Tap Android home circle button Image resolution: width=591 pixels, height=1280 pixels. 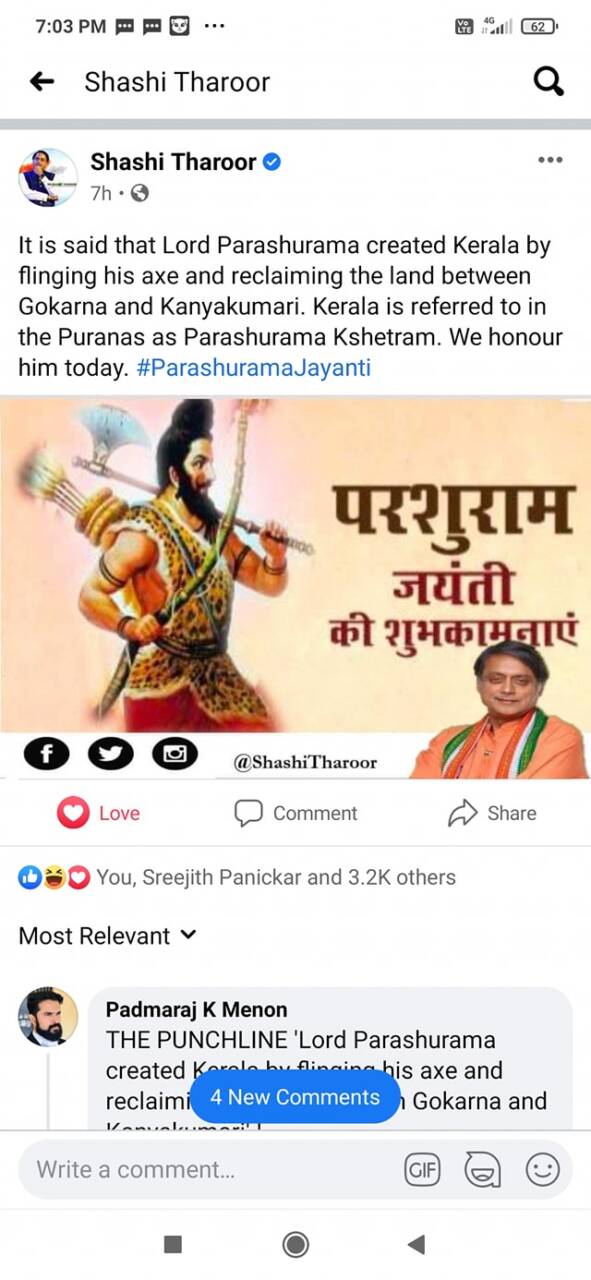click(295, 1244)
